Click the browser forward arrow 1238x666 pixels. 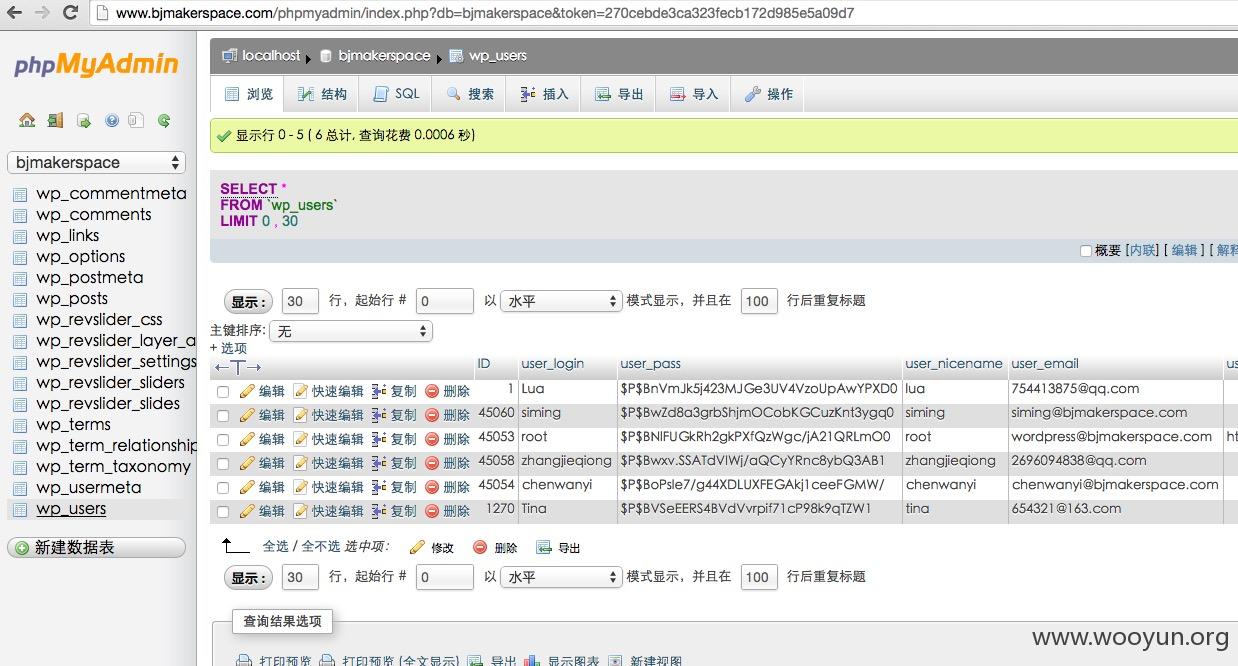coord(42,13)
